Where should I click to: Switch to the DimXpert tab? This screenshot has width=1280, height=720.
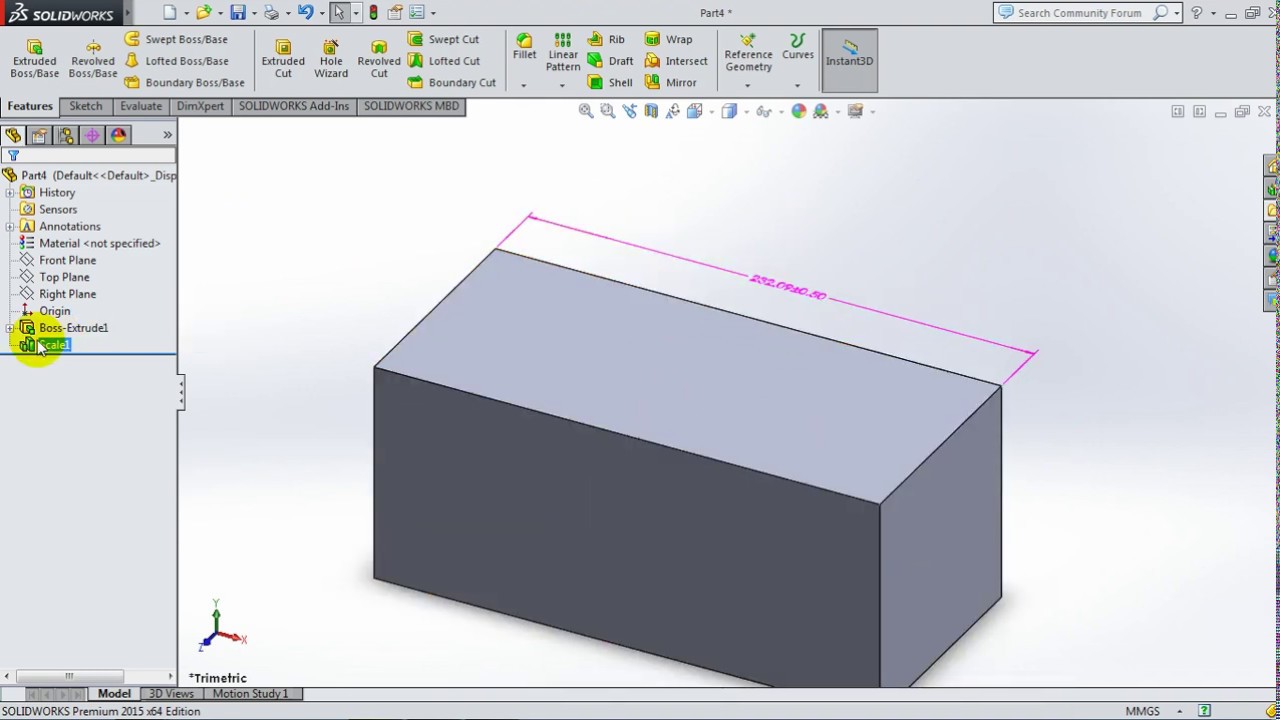tap(200, 106)
